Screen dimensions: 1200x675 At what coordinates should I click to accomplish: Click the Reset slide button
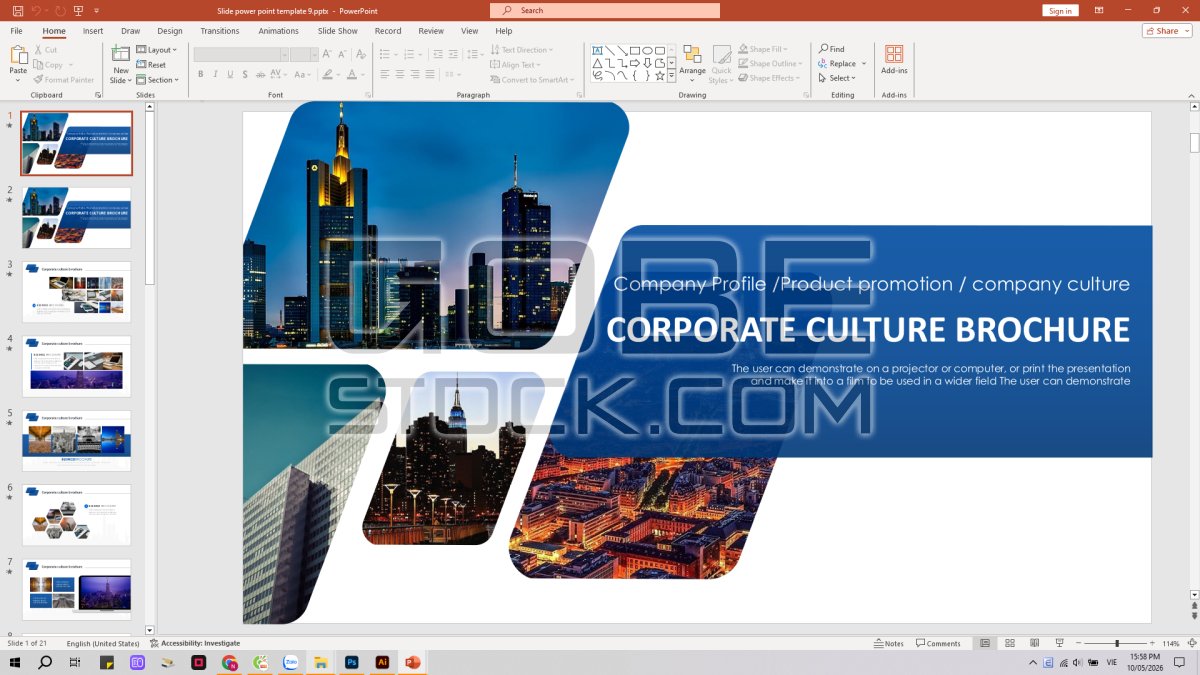[151, 65]
